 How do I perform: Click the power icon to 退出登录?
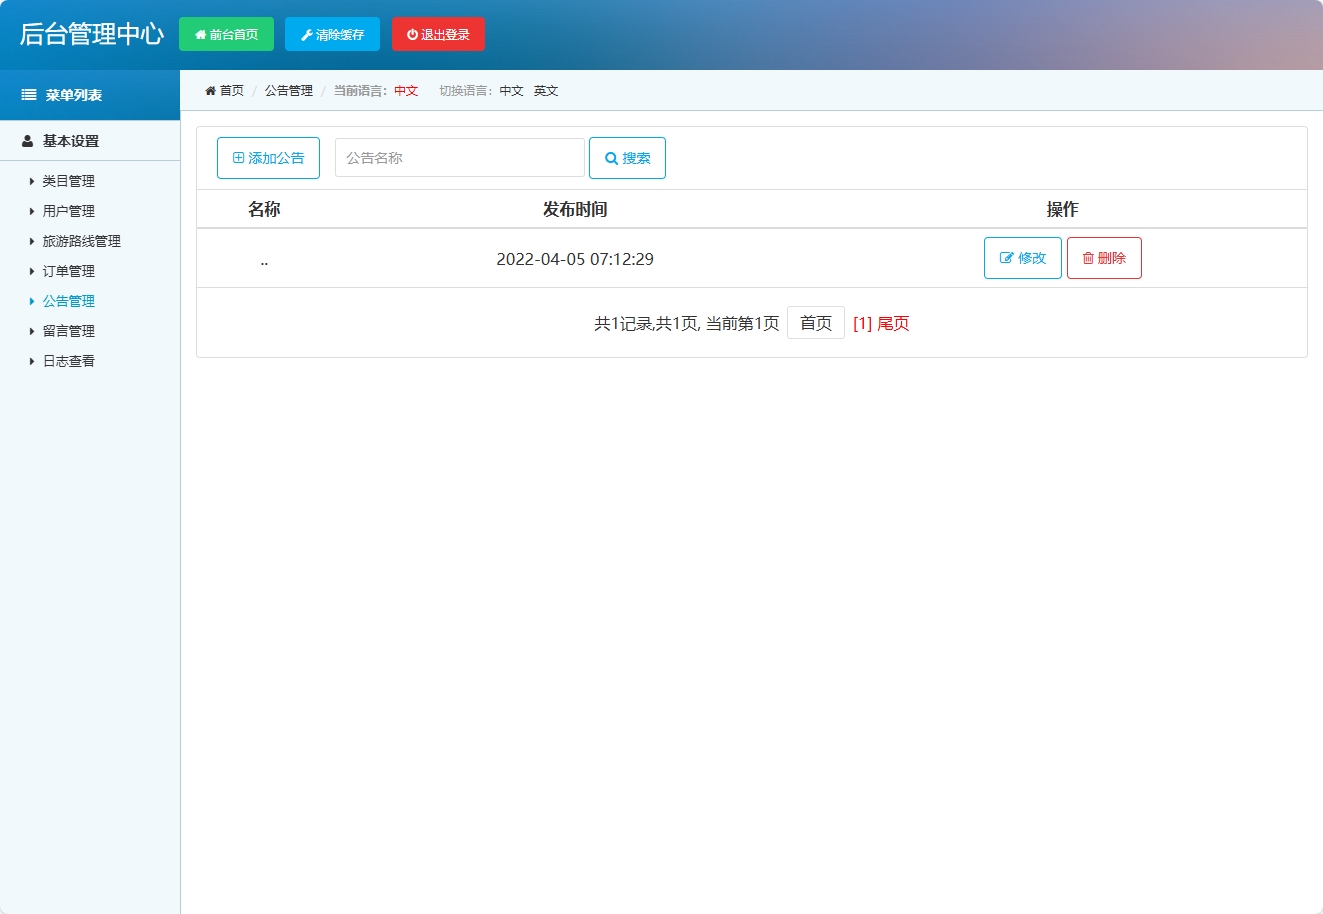(414, 33)
